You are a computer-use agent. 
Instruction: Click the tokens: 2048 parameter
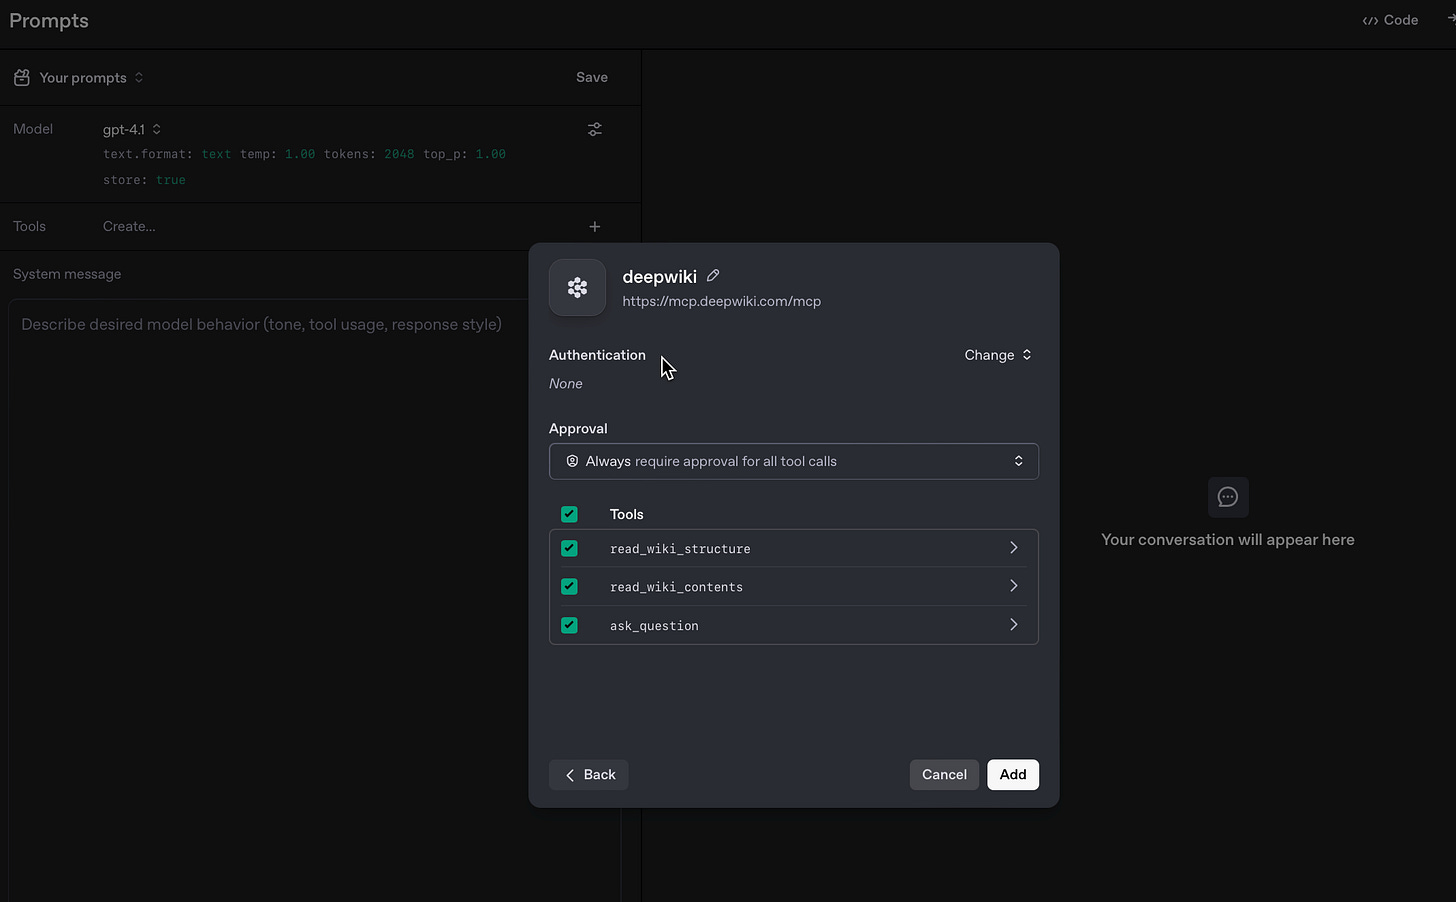[369, 154]
